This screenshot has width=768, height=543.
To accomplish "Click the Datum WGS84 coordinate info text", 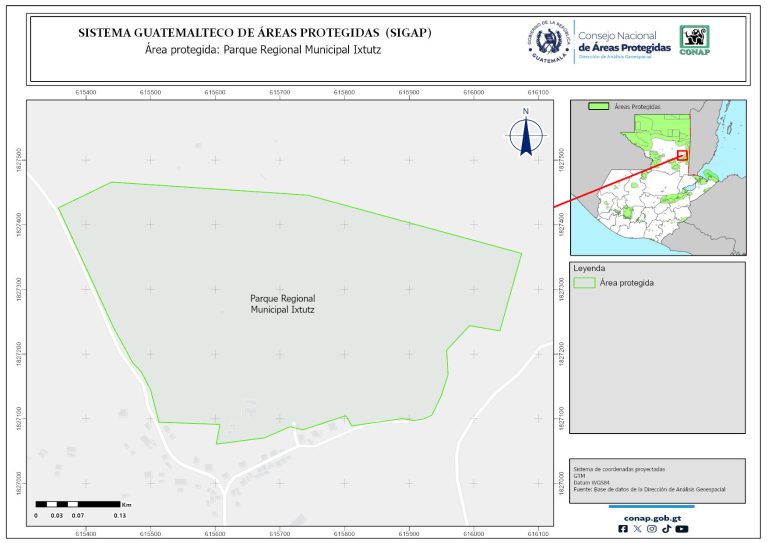I will click(590, 480).
